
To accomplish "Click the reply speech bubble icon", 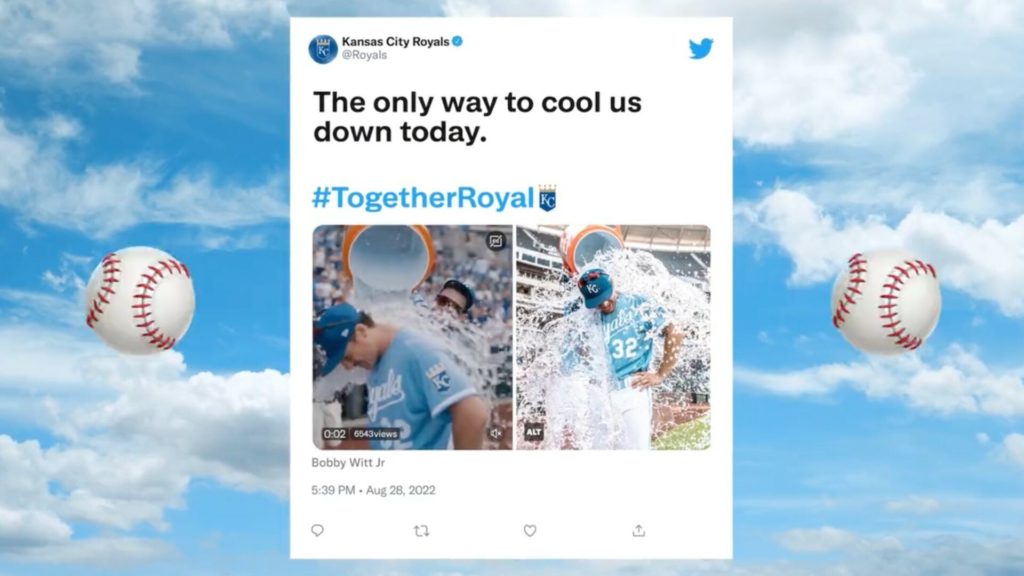I will click(x=317, y=530).
